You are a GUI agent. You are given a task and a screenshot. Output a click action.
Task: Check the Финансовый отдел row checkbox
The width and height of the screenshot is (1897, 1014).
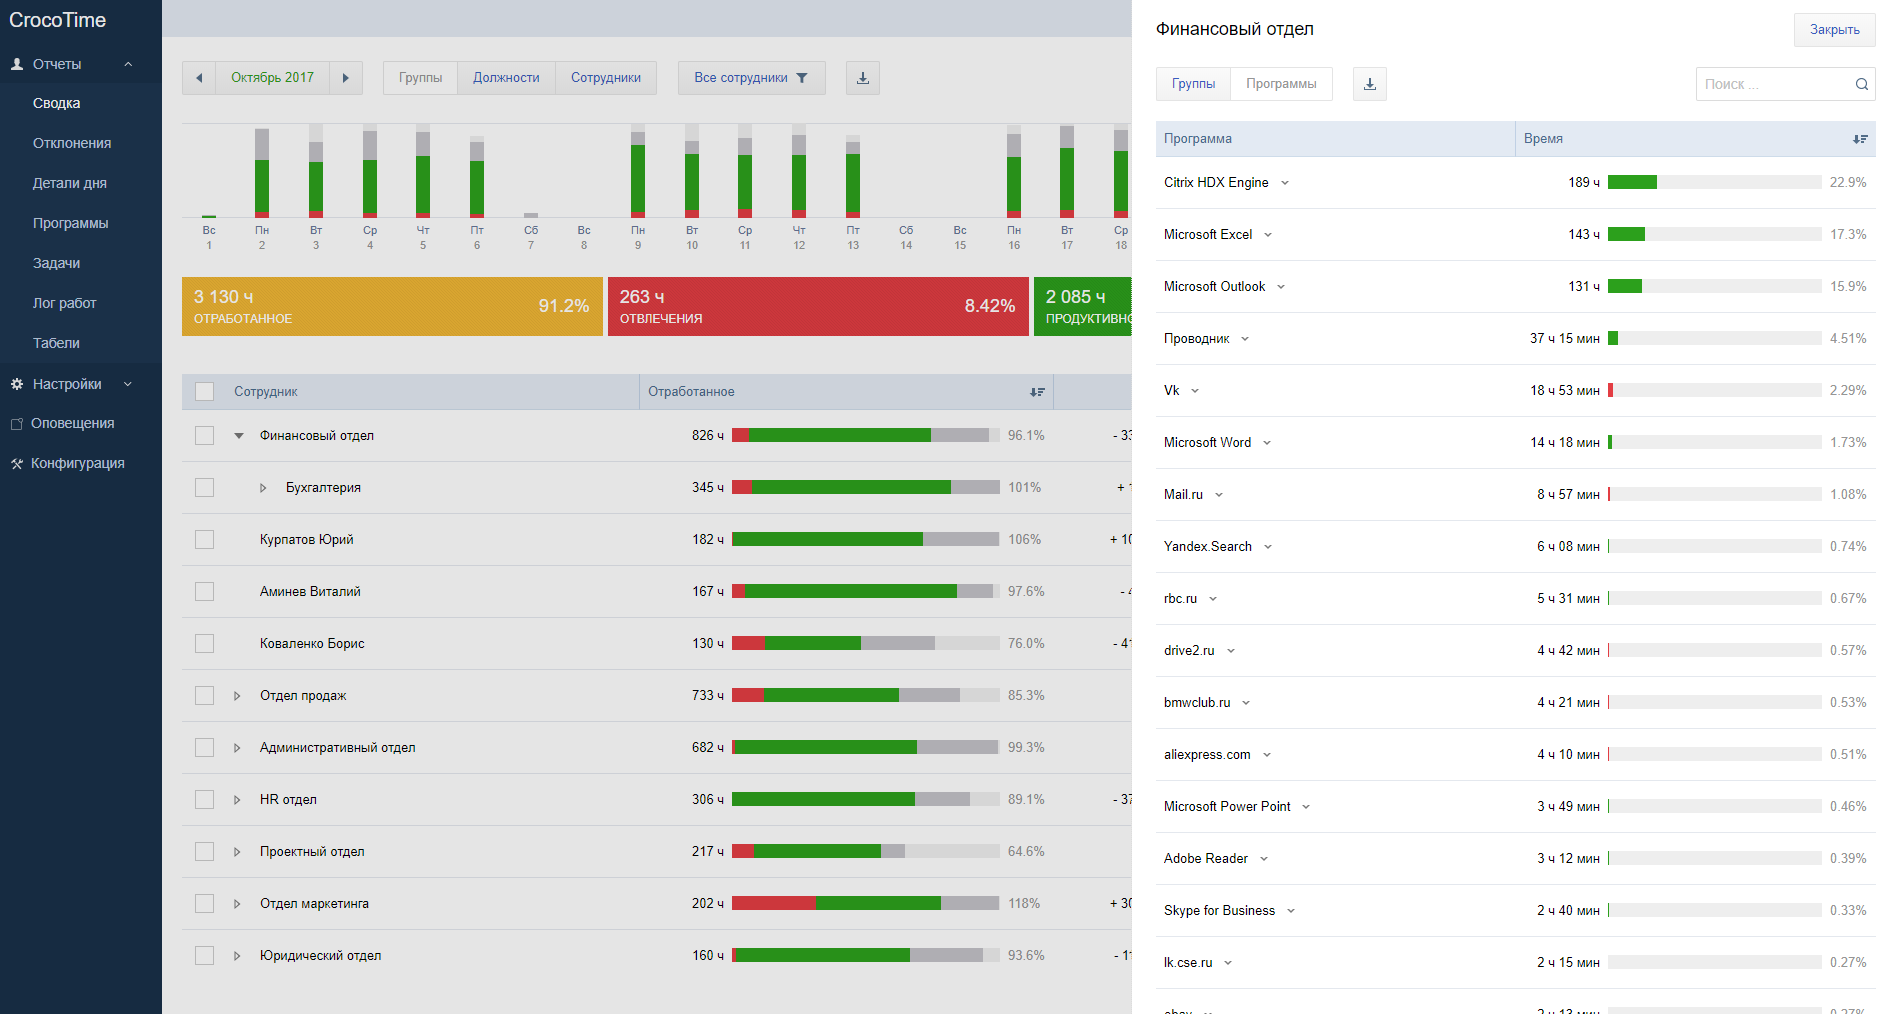205,436
